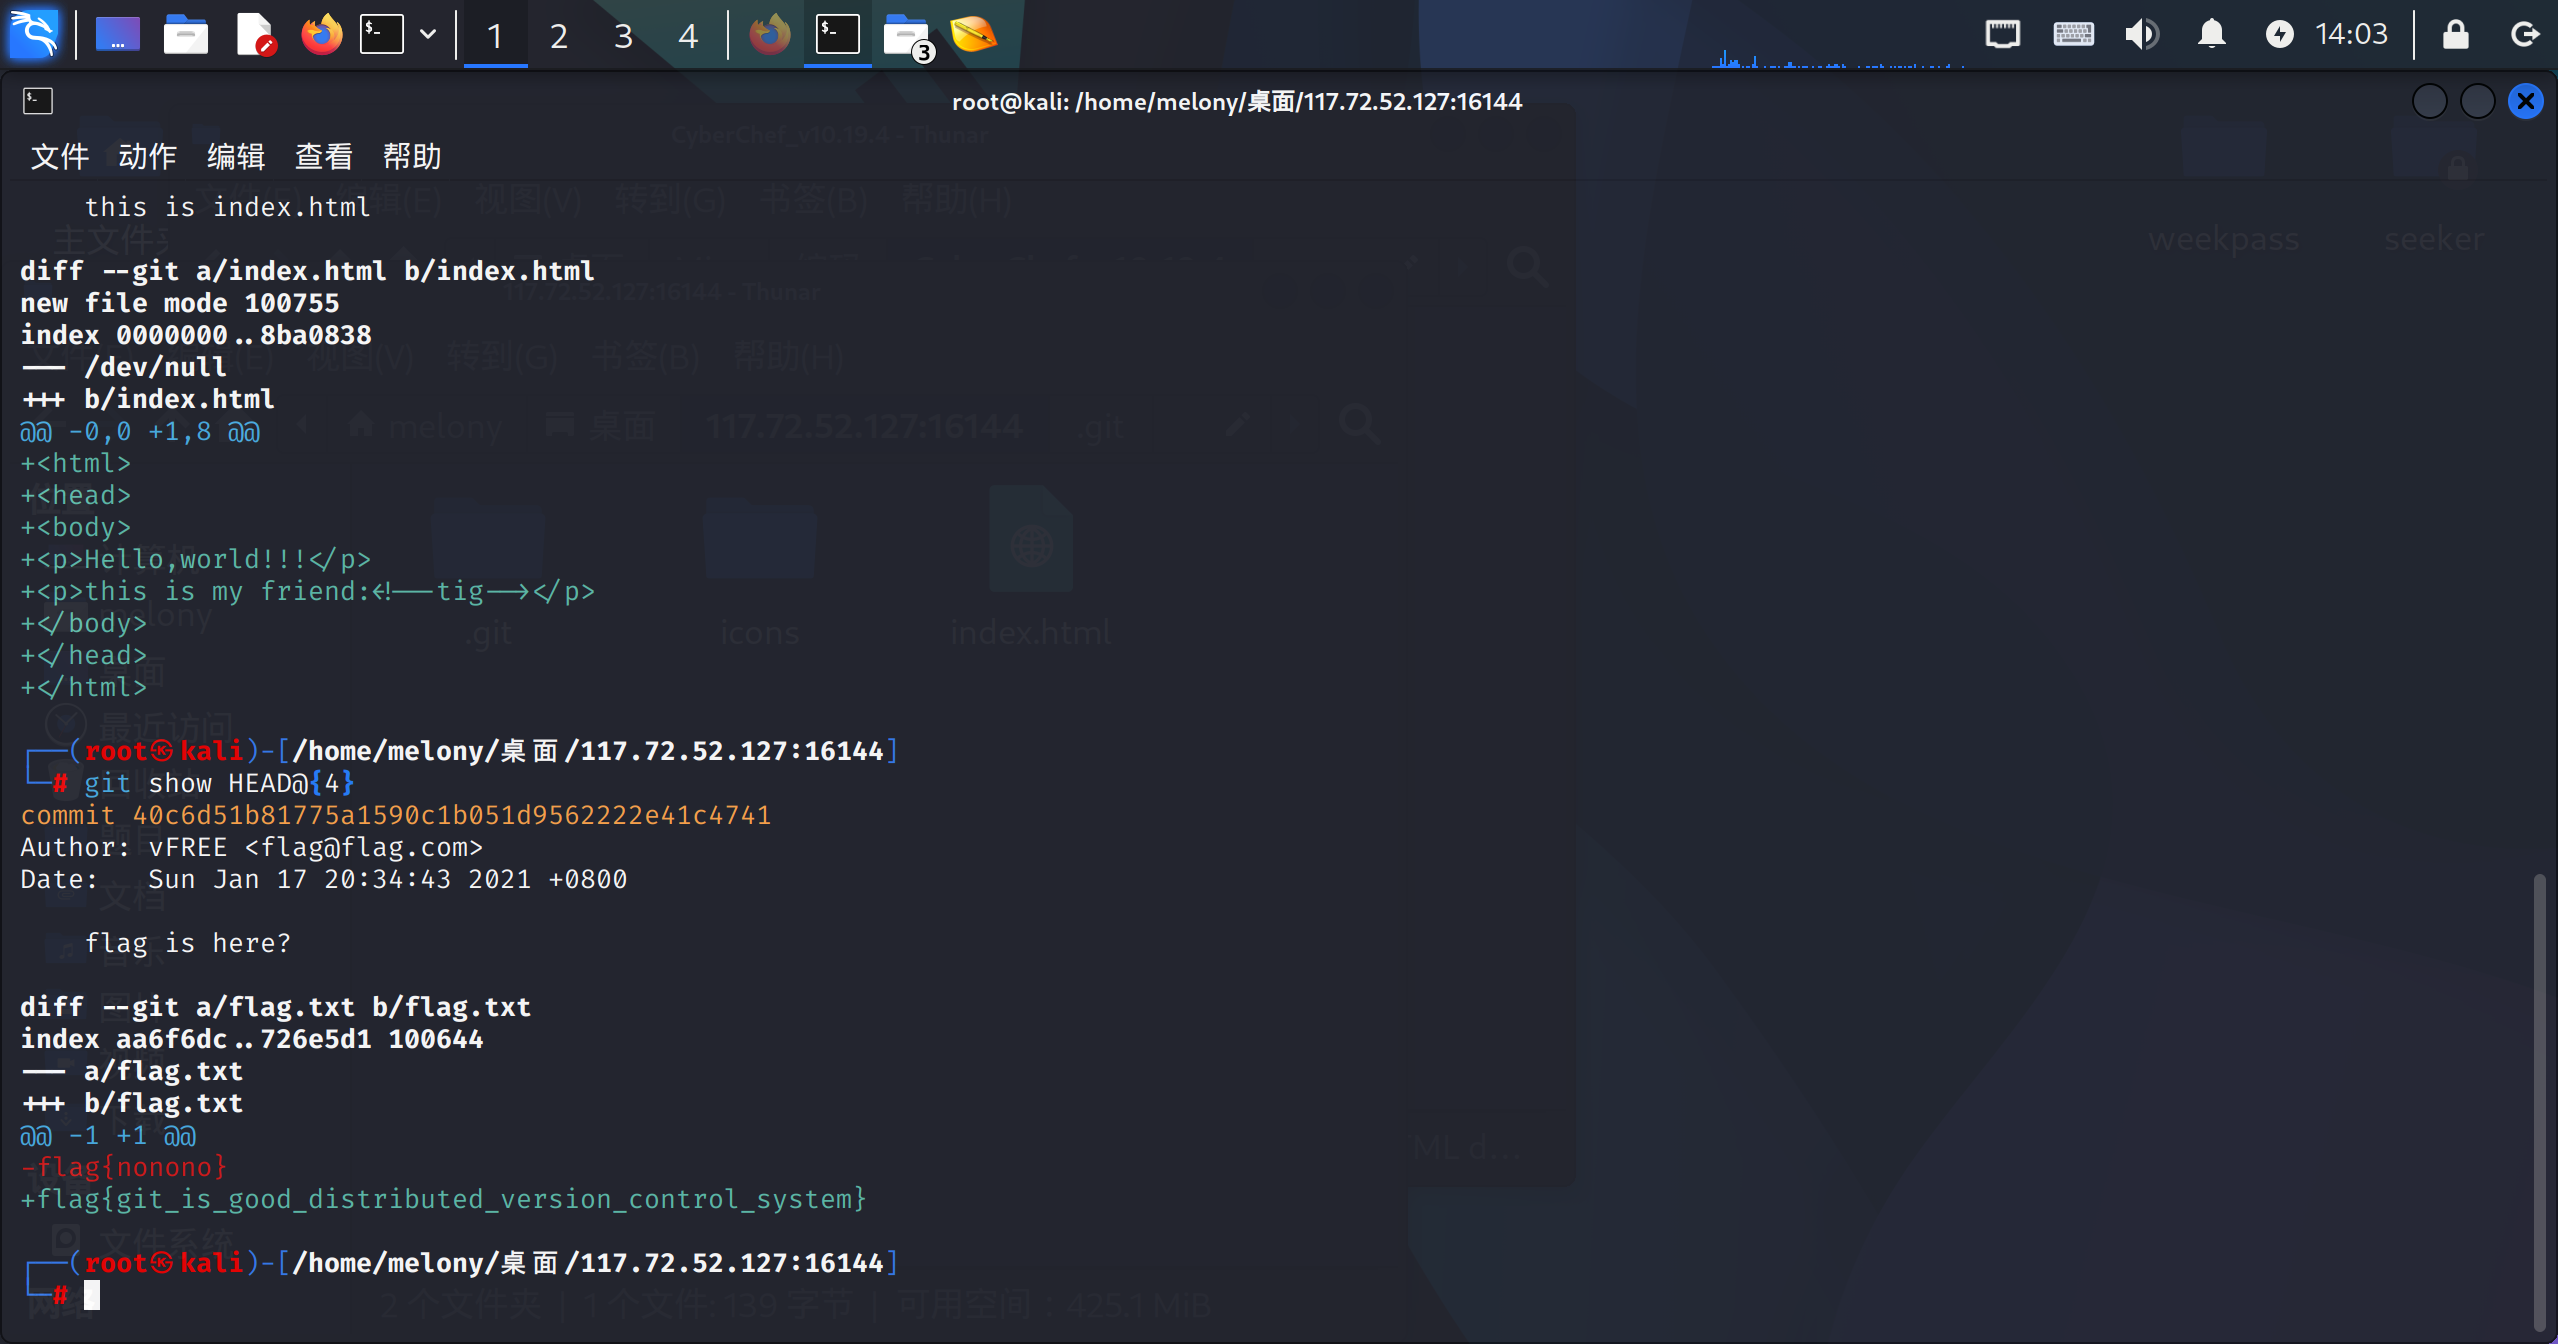Image resolution: width=2558 pixels, height=1344 pixels.
Task: Open the file manager launcher in panel
Action: pos(185,34)
